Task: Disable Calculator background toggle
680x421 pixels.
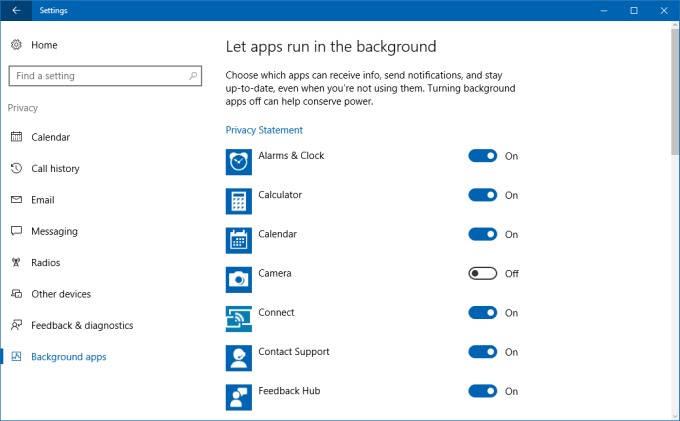Action: pyautogui.click(x=483, y=195)
